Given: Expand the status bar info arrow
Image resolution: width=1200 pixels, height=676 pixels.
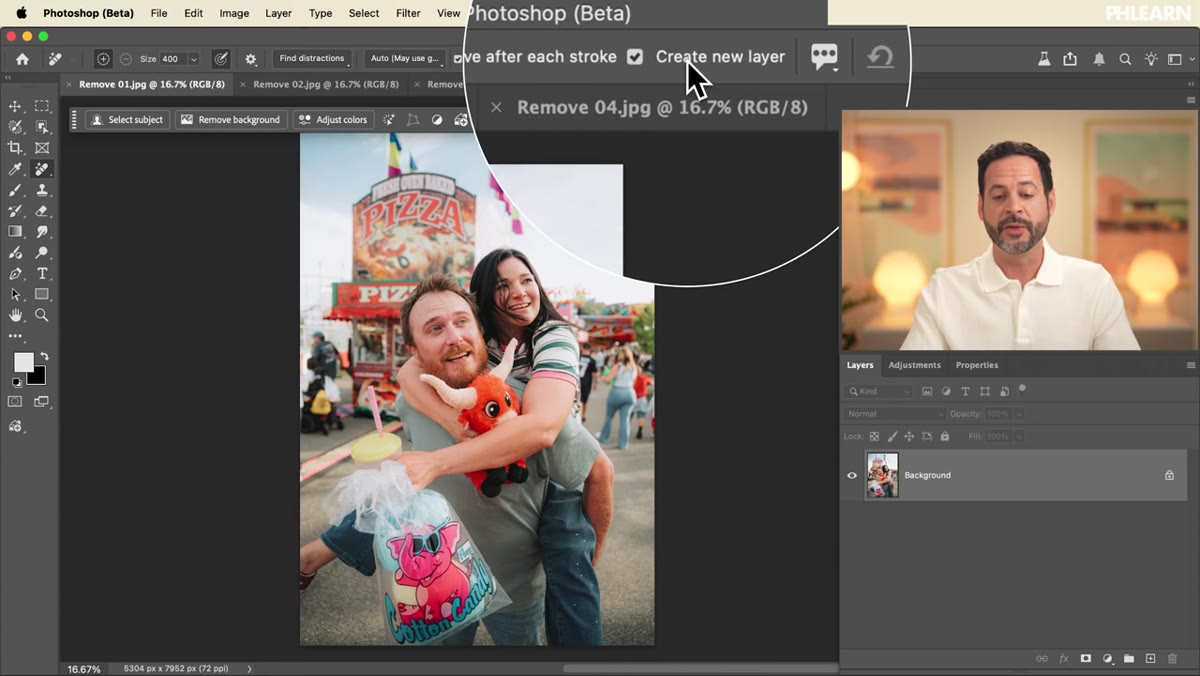Looking at the screenshot, I should click(249, 668).
